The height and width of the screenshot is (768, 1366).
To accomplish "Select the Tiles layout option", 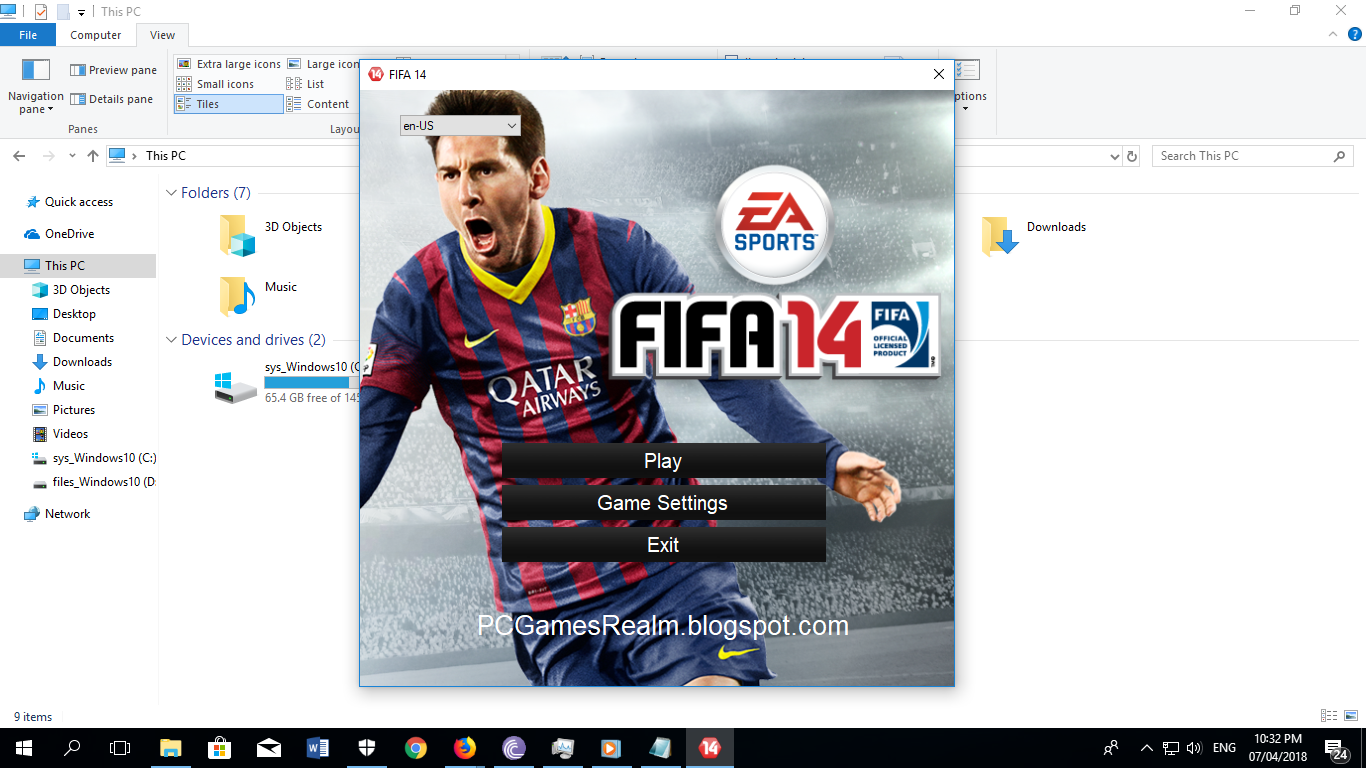I will pos(229,104).
